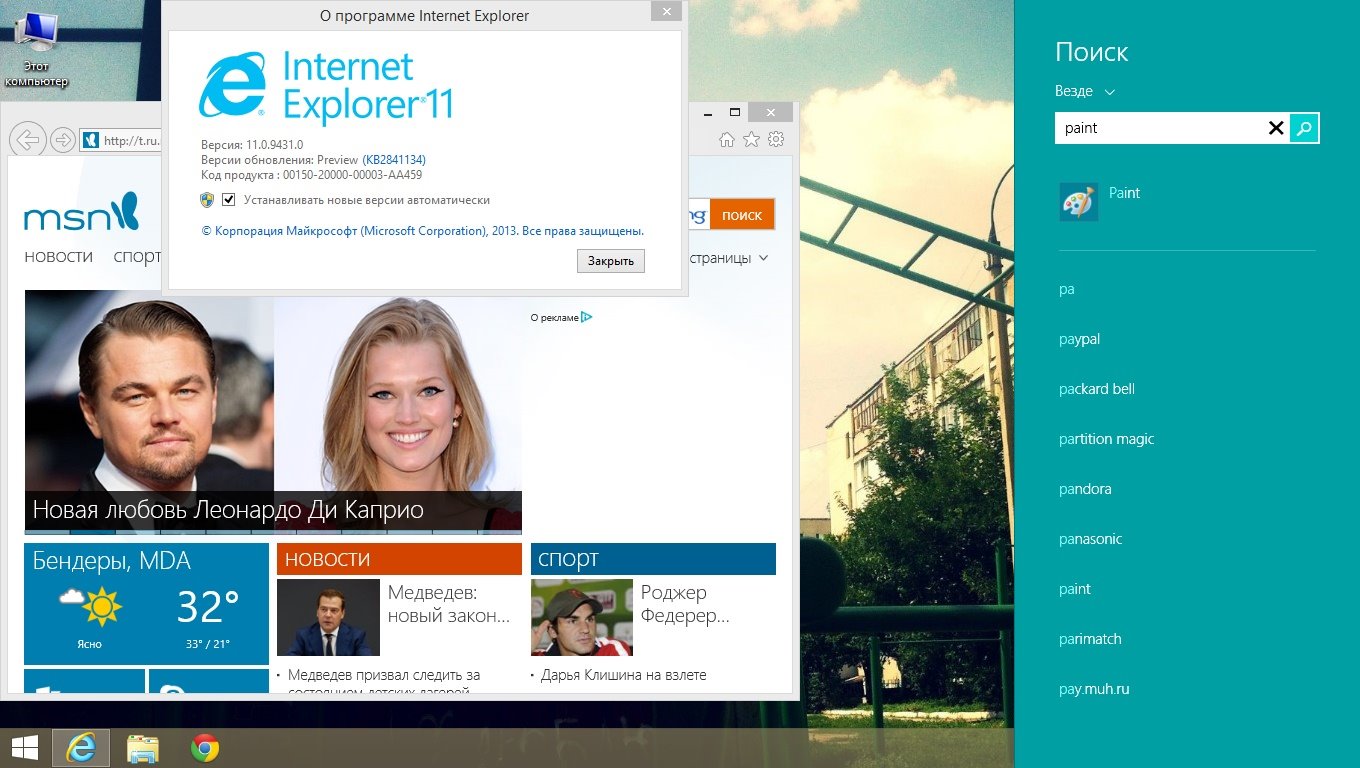Toggle automatic new version install checkbox
Image resolution: width=1360 pixels, height=768 pixels.
[x=229, y=200]
